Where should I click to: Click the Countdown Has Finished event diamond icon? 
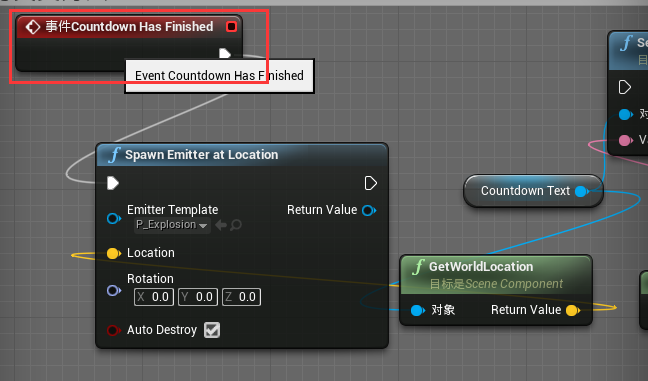[x=32, y=27]
